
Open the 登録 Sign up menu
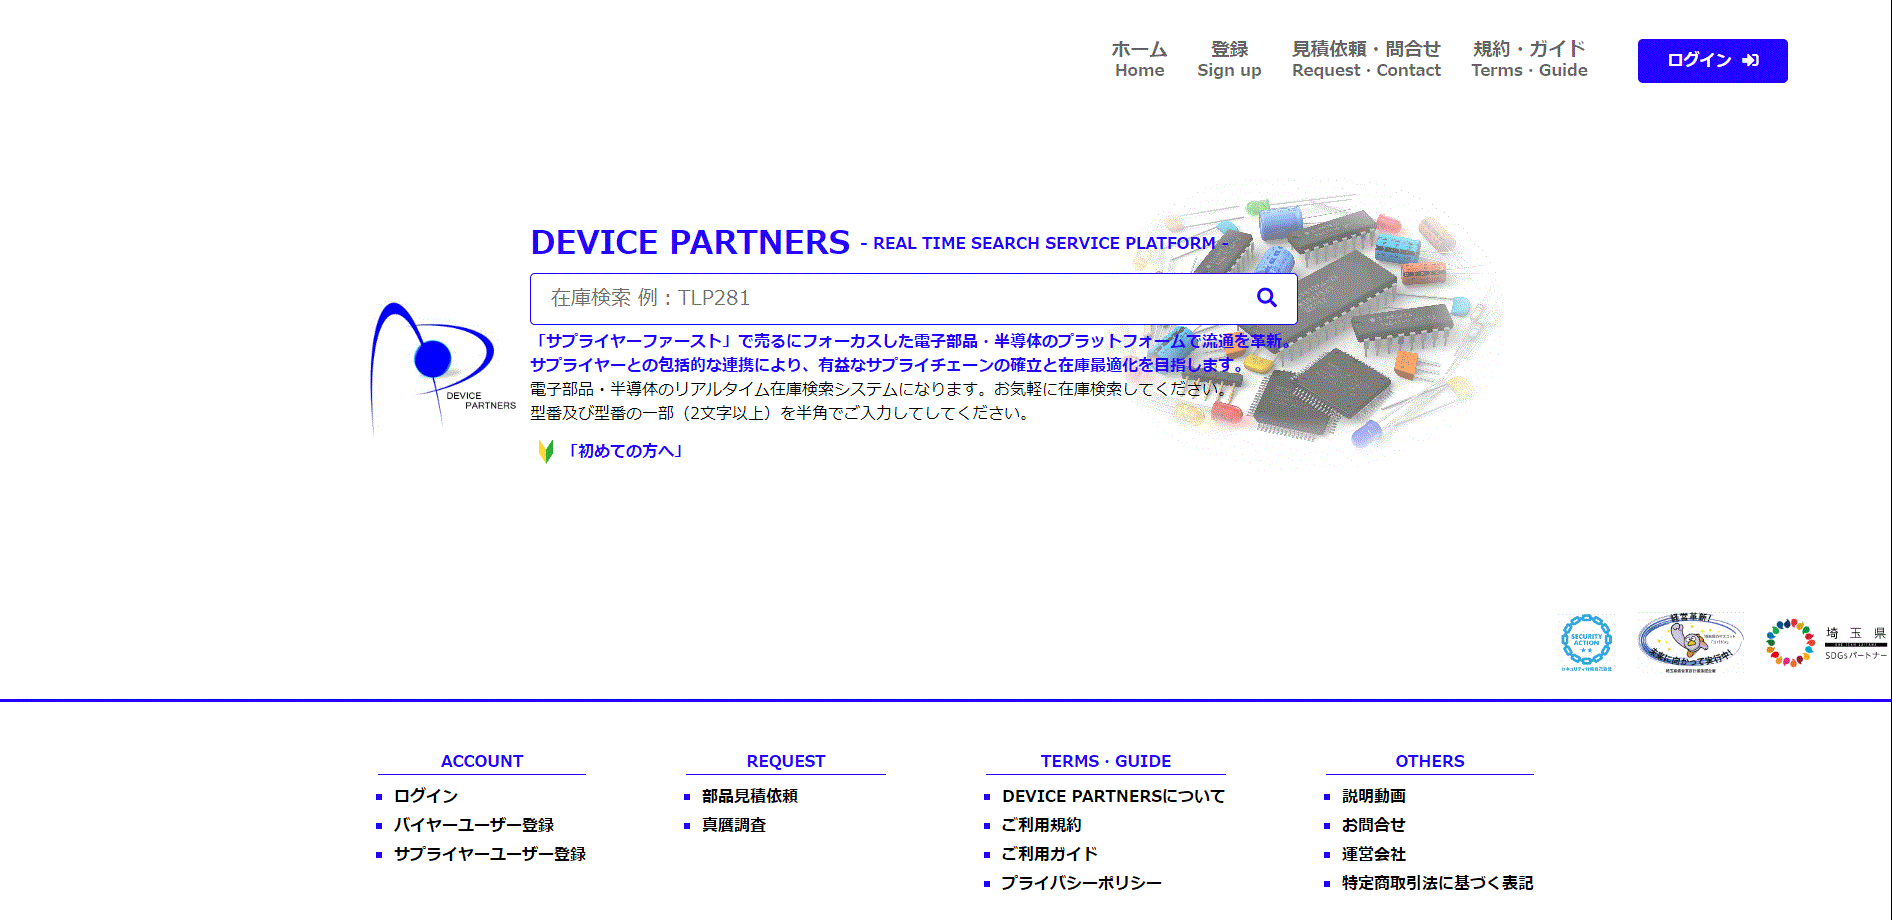click(1229, 59)
